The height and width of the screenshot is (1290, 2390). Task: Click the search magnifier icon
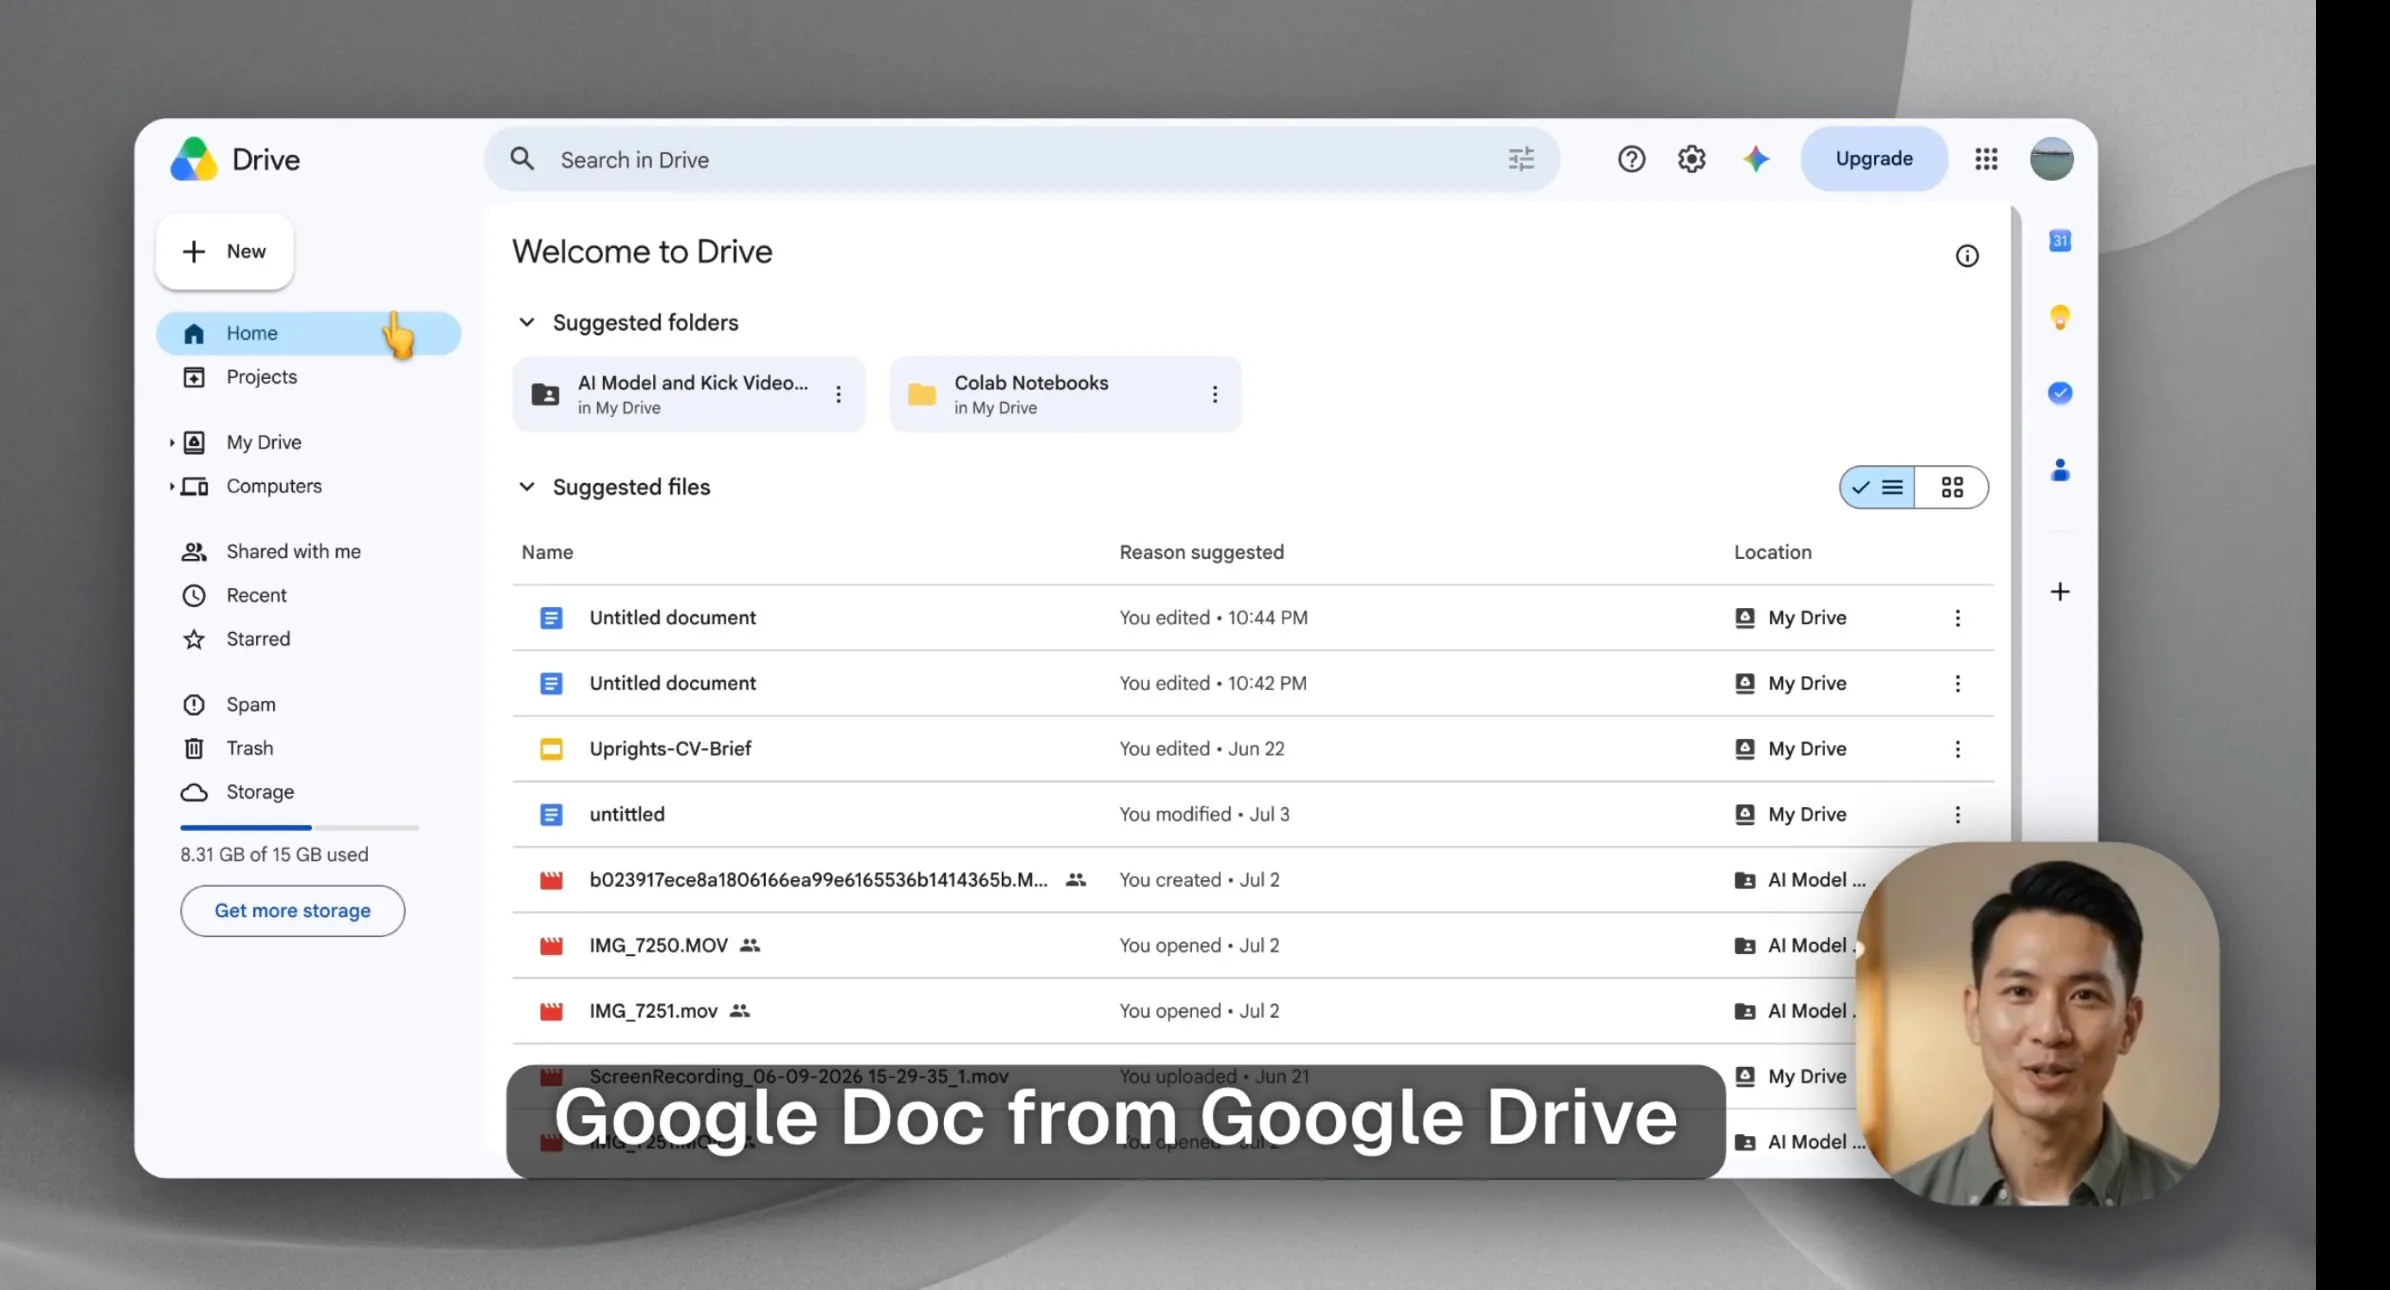pos(522,159)
